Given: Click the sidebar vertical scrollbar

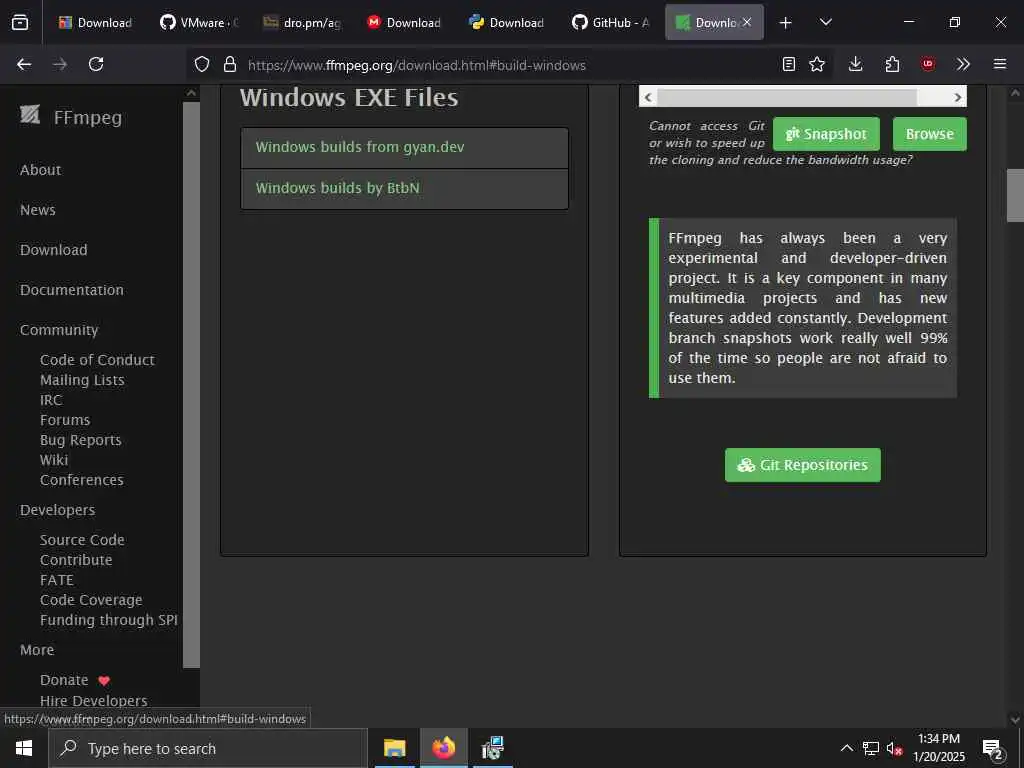Looking at the screenshot, I should click(x=191, y=385).
